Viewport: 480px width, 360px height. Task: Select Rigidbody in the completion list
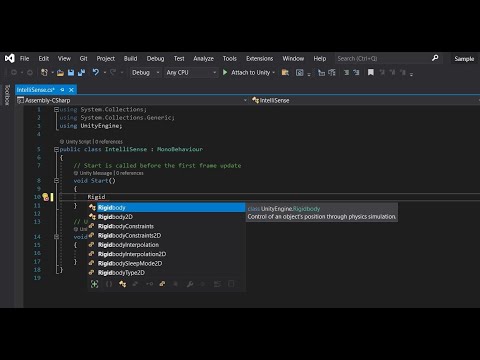click(x=167, y=207)
